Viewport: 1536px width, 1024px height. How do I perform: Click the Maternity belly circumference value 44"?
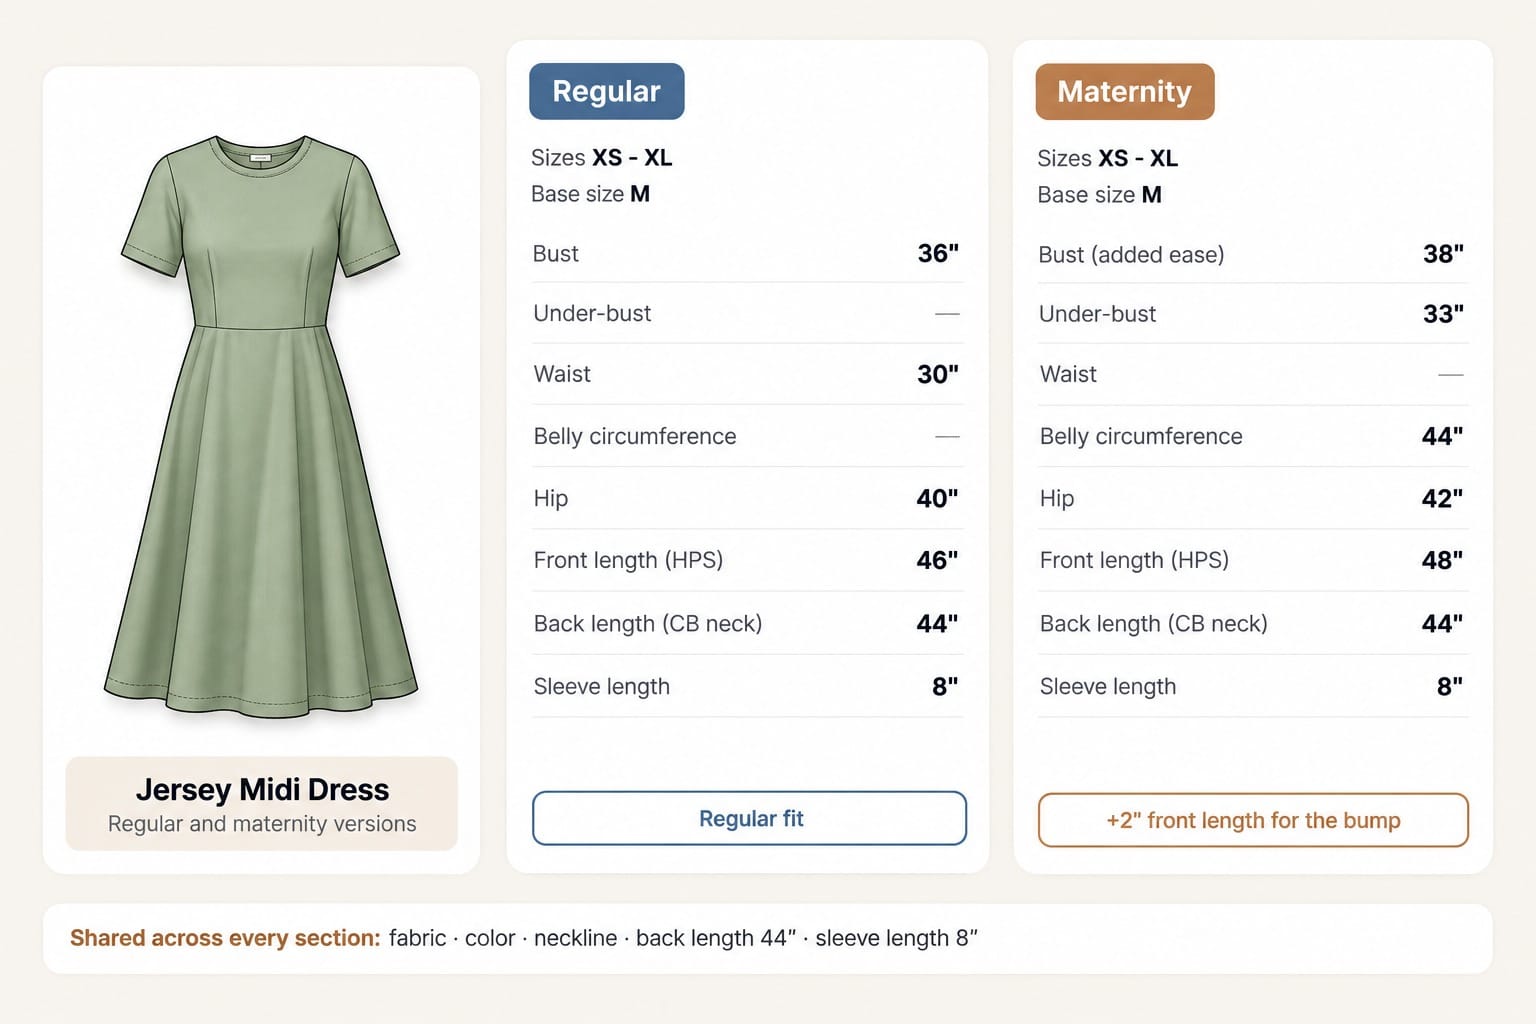pyautogui.click(x=1443, y=436)
